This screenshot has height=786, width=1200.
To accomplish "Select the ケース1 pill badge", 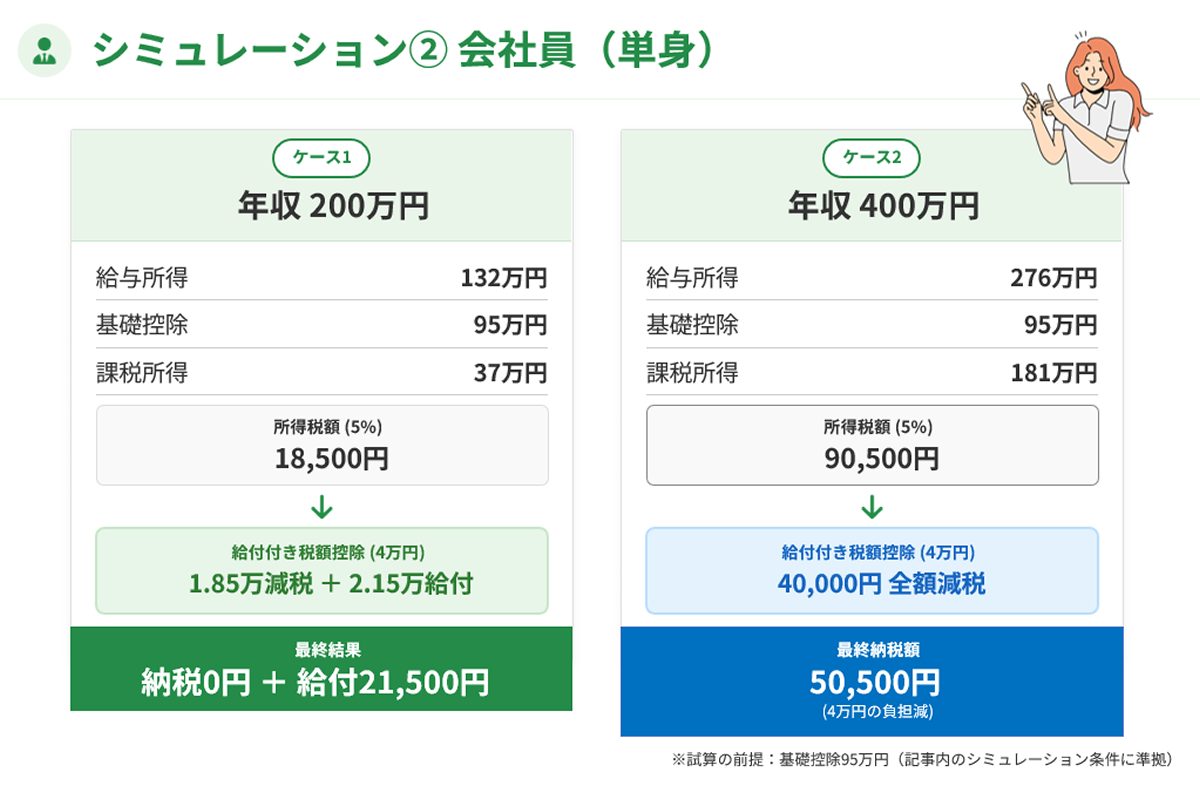I will [x=321, y=158].
